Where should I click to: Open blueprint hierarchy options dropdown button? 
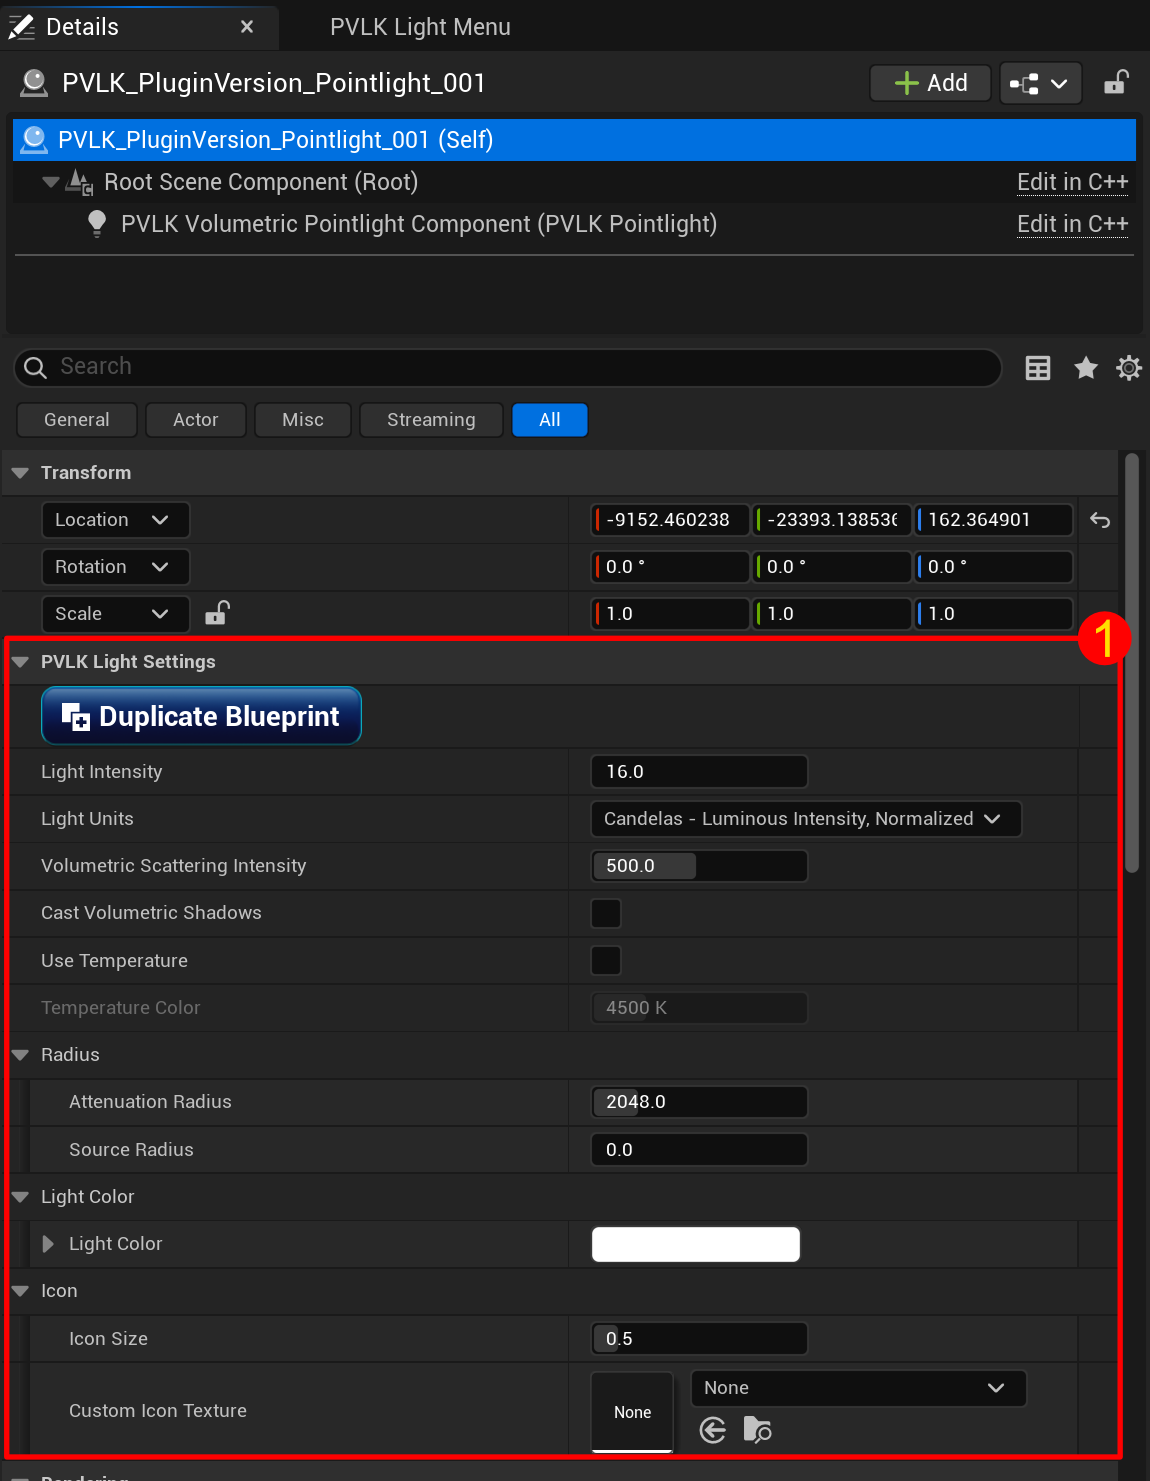[x=1040, y=83]
